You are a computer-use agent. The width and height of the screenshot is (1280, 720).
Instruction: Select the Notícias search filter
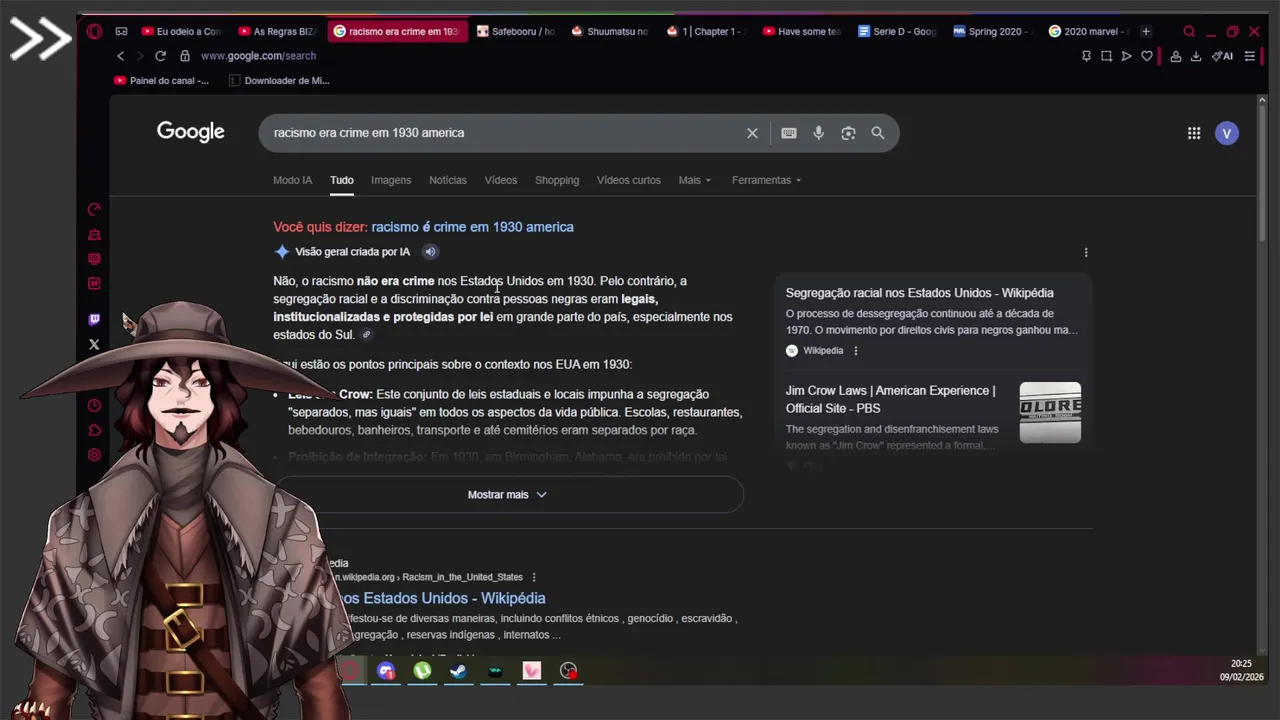tap(448, 180)
